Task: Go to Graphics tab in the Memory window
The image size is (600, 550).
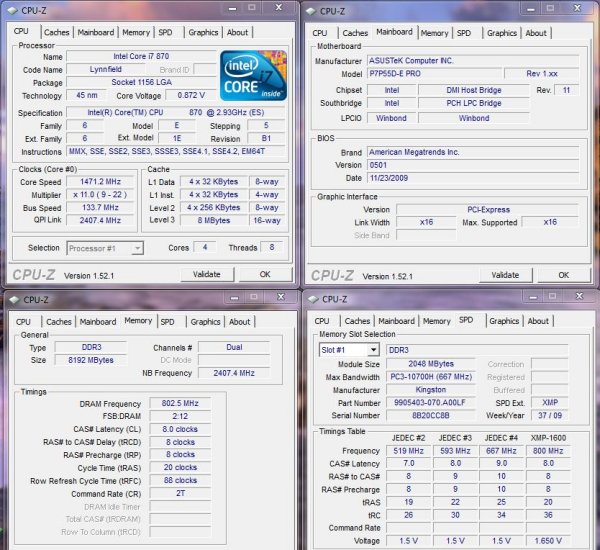Action: [x=205, y=322]
